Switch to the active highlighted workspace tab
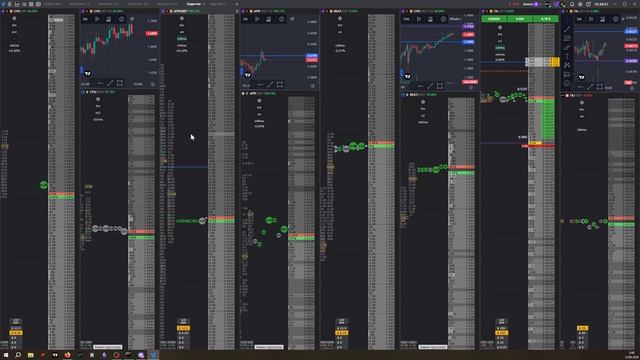Image resolution: width=640 pixels, height=360 pixels. (x=193, y=4)
